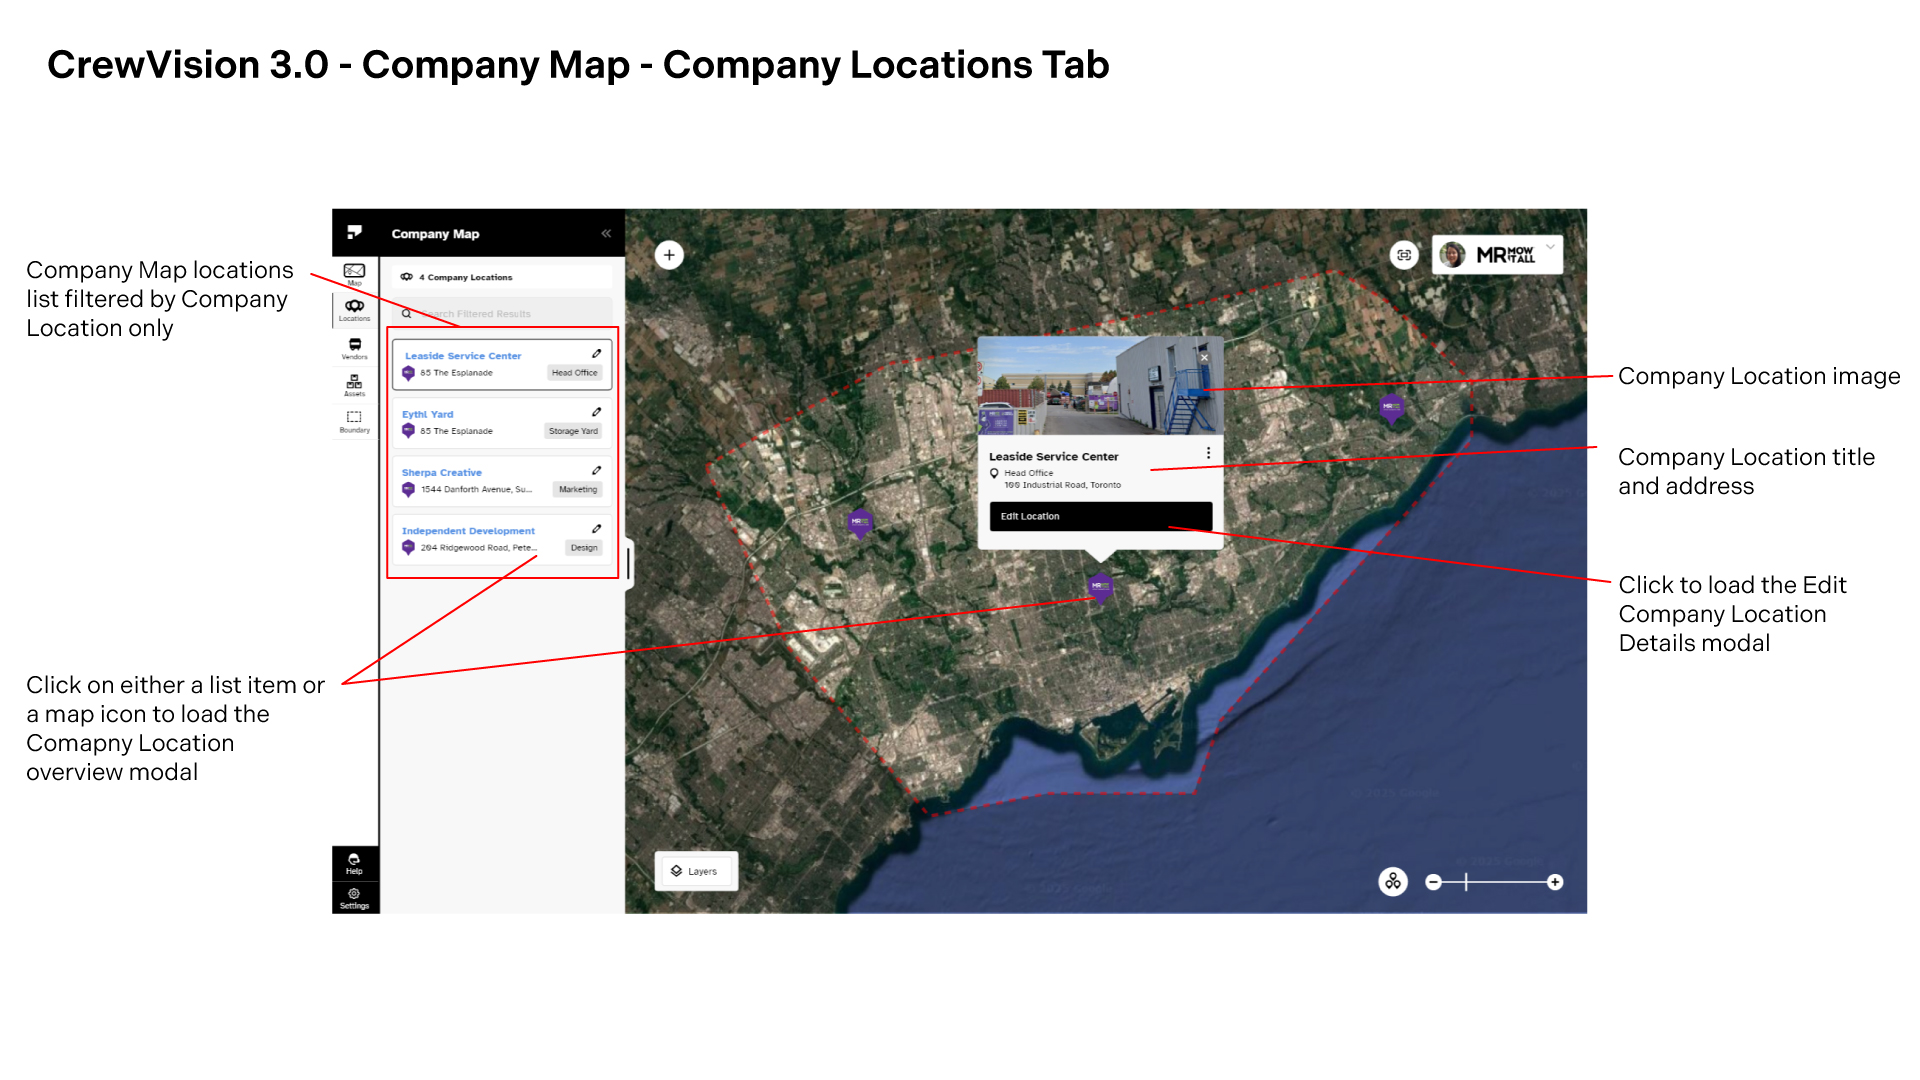Open Help from the sidebar
The image size is (1920, 1080).
(x=354, y=864)
